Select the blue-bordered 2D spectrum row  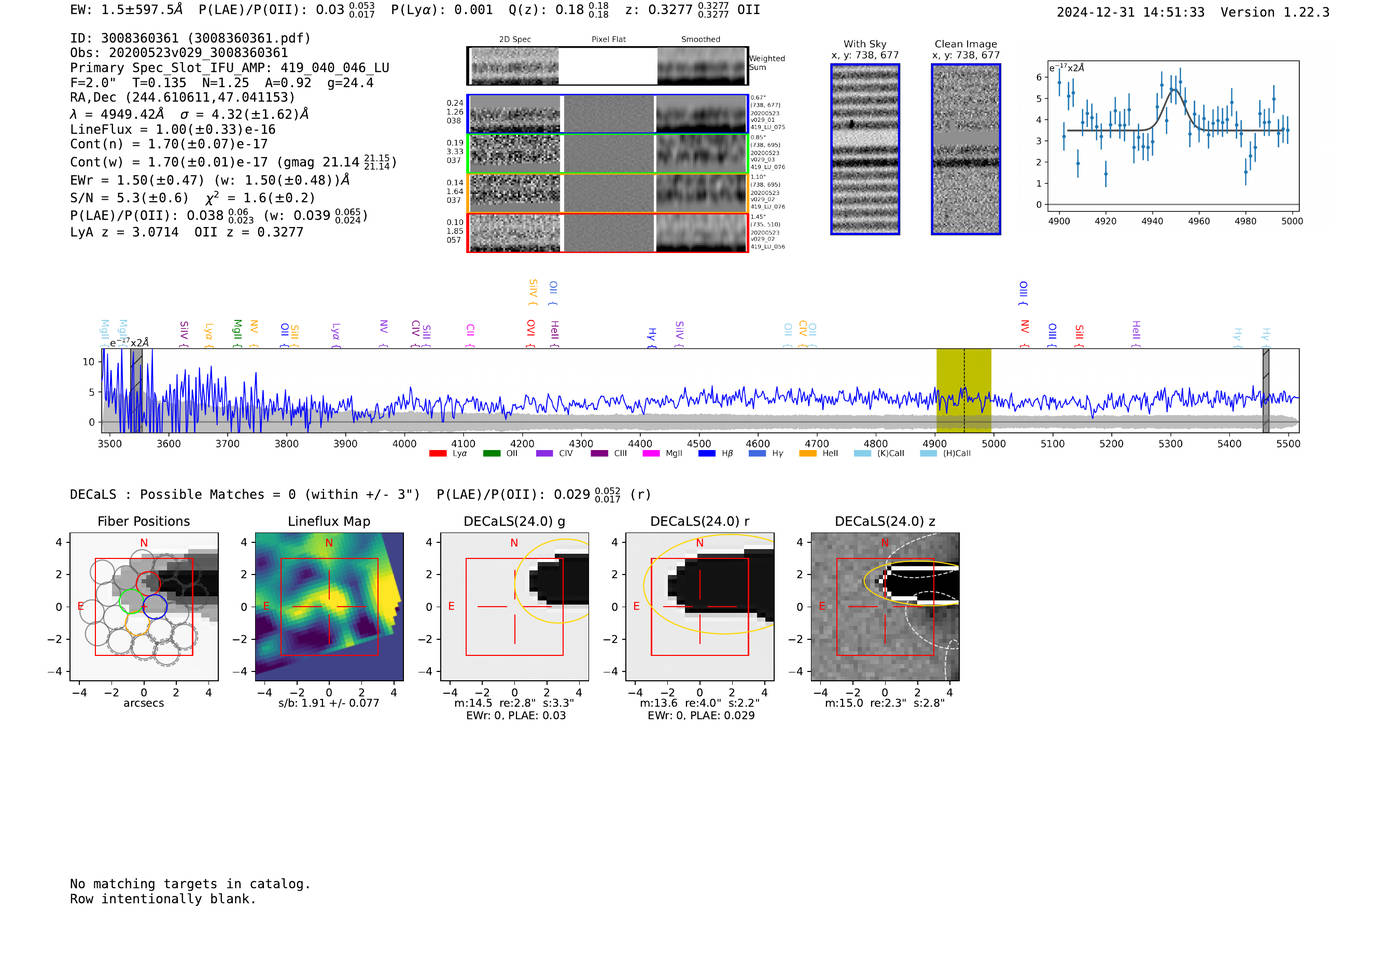point(608,114)
